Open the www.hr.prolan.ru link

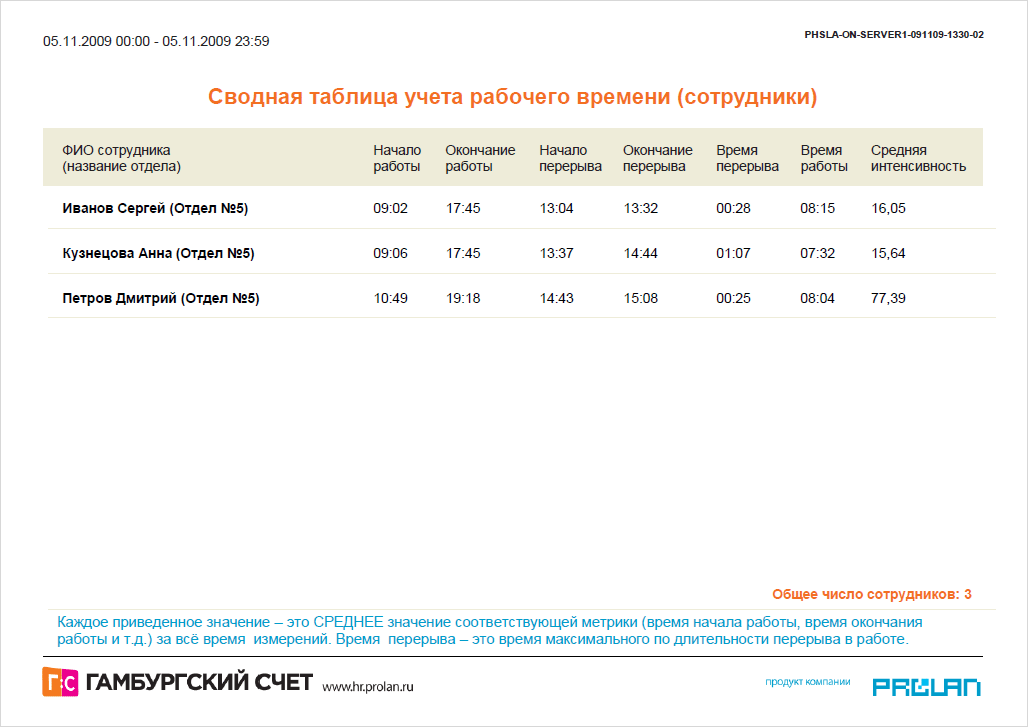click(368, 687)
